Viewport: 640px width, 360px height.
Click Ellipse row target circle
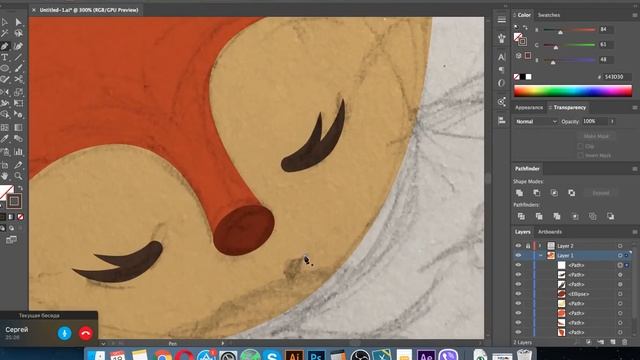[x=620, y=294]
